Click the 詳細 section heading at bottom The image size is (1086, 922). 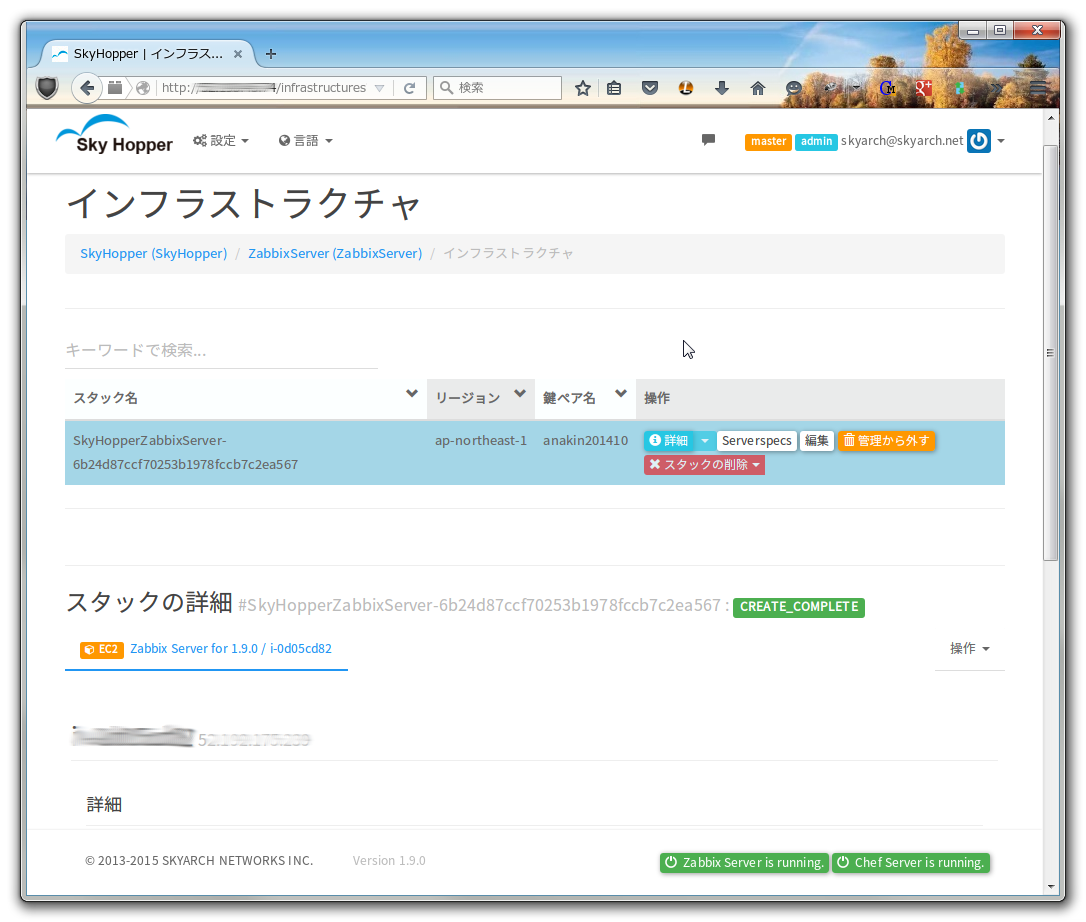tap(105, 805)
